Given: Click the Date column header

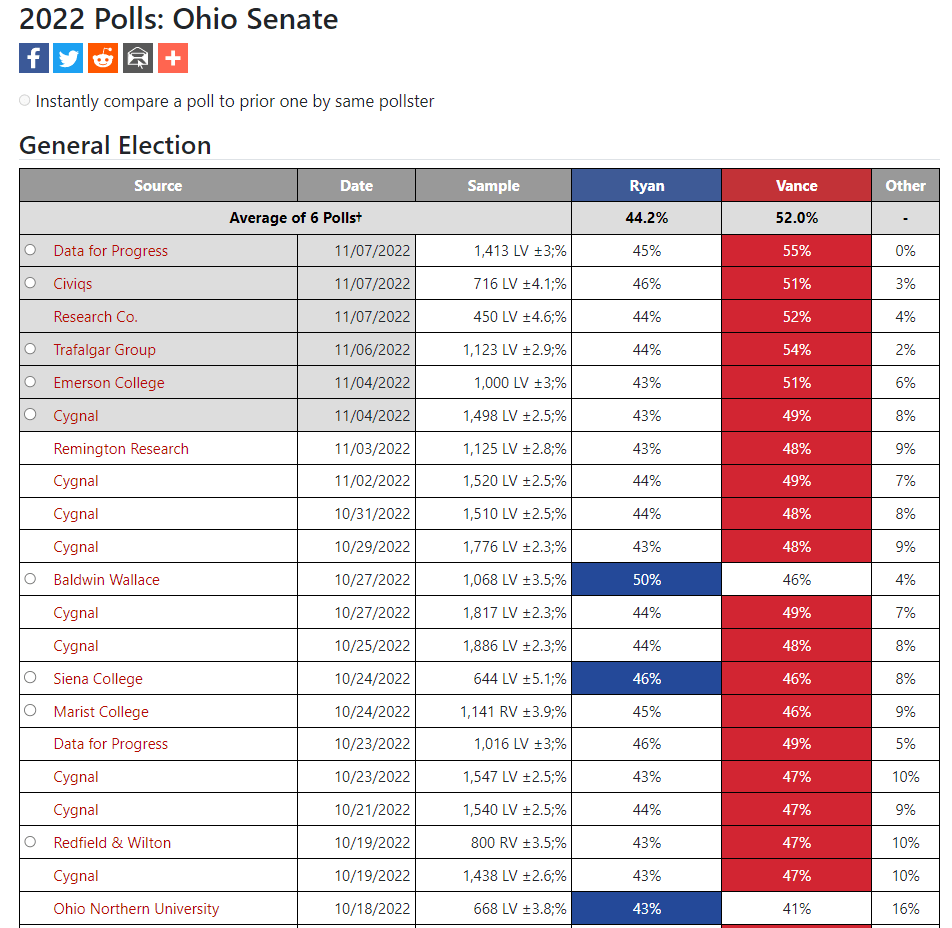Looking at the screenshot, I should coord(356,185).
